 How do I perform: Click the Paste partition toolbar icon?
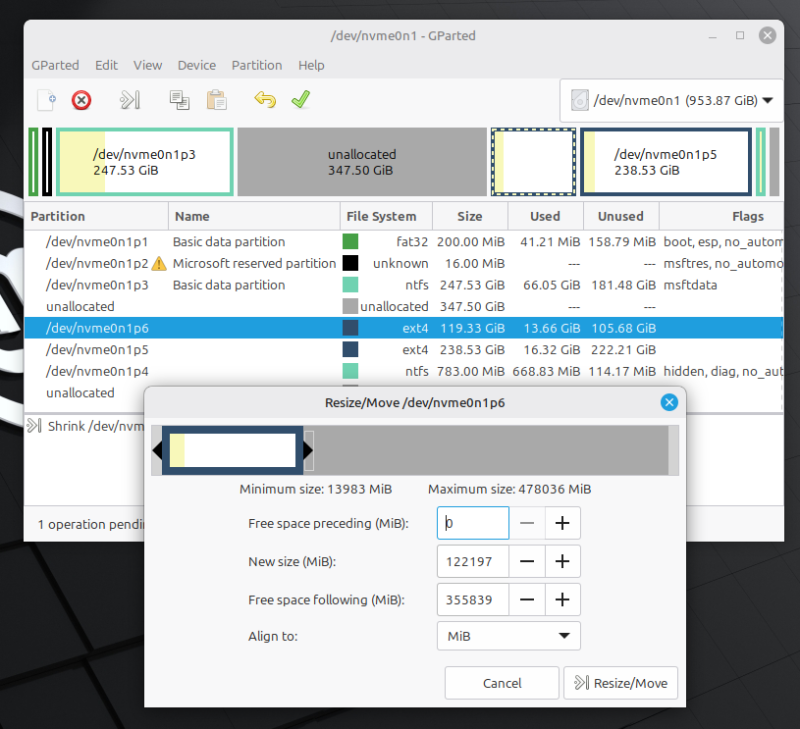click(x=216, y=100)
